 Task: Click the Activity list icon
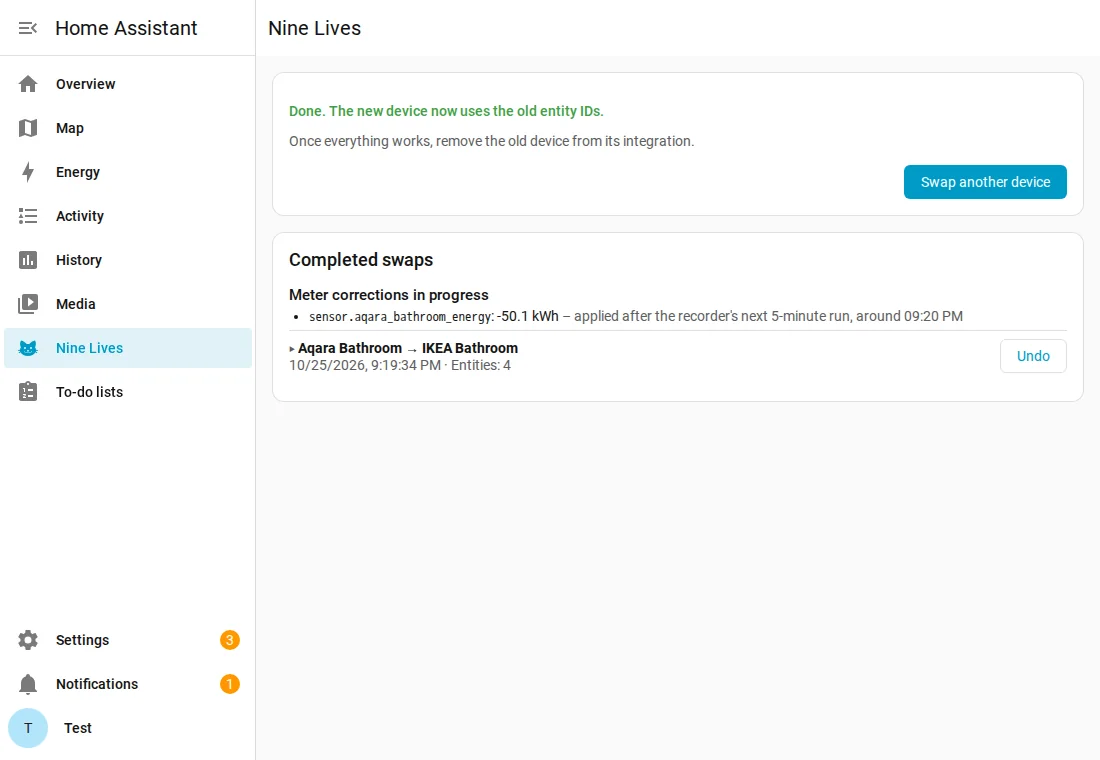[28, 216]
